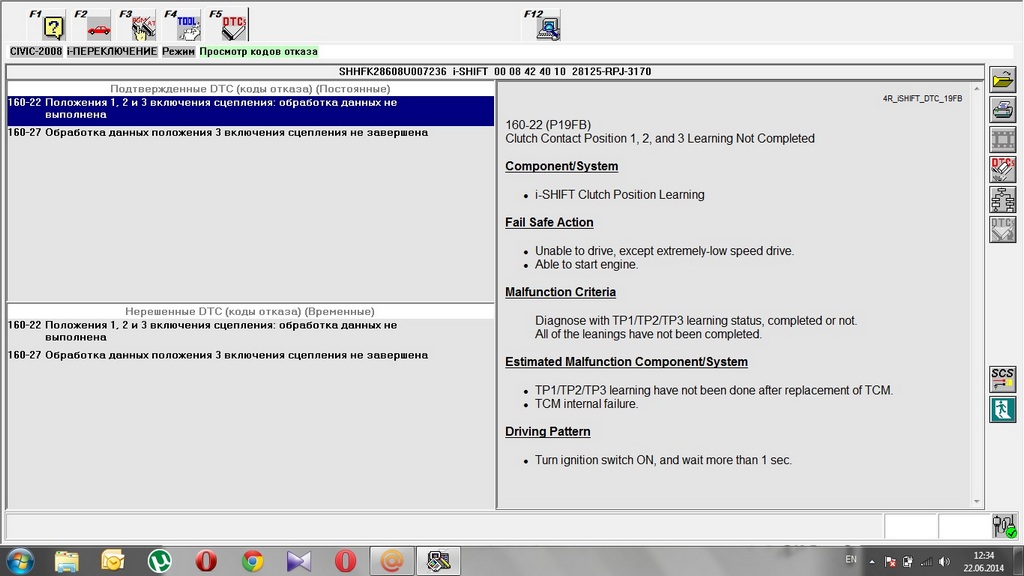Open Windows Explorer from the taskbar
This screenshot has width=1024, height=576.
click(67, 561)
